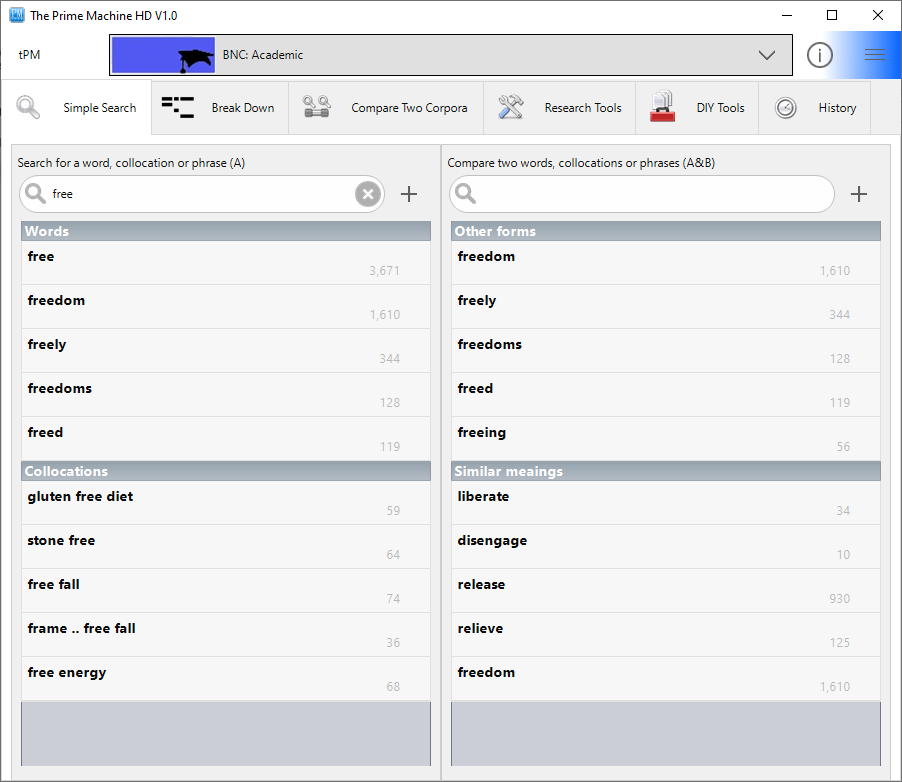Click magnifier inside compare search field

(465, 194)
